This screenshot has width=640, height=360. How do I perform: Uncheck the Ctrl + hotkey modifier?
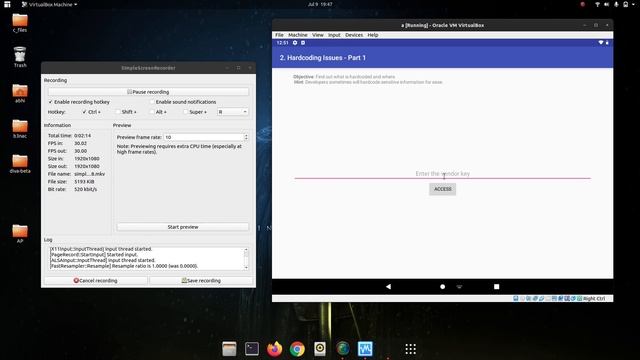84,112
